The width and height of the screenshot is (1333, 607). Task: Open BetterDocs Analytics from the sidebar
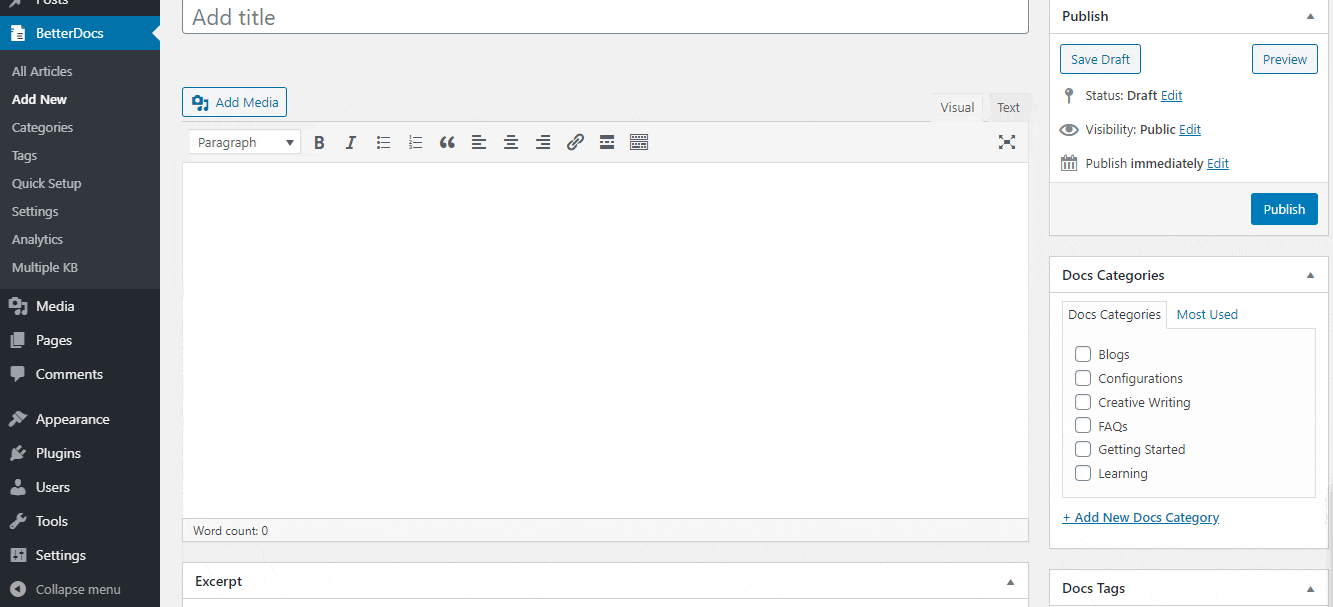(x=37, y=239)
